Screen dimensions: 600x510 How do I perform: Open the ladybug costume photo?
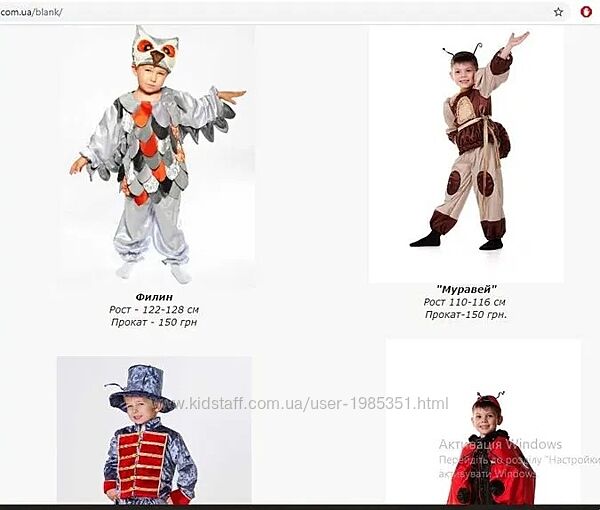[x=483, y=421]
